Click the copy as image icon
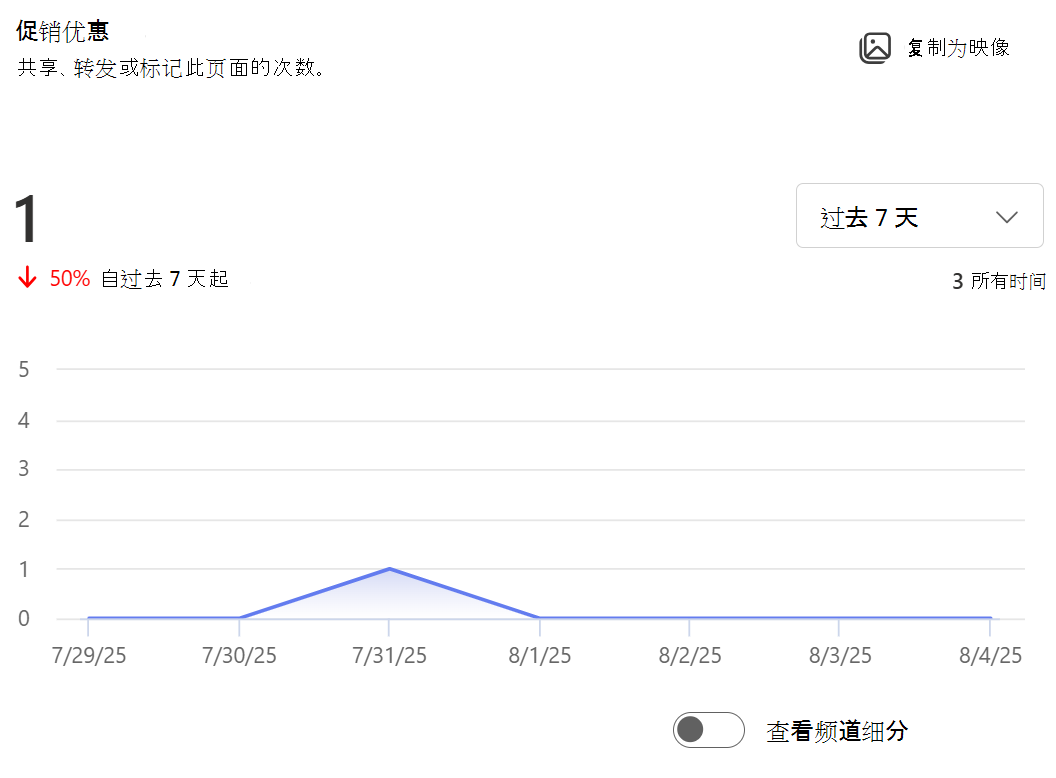1056x778 pixels. click(x=875, y=48)
